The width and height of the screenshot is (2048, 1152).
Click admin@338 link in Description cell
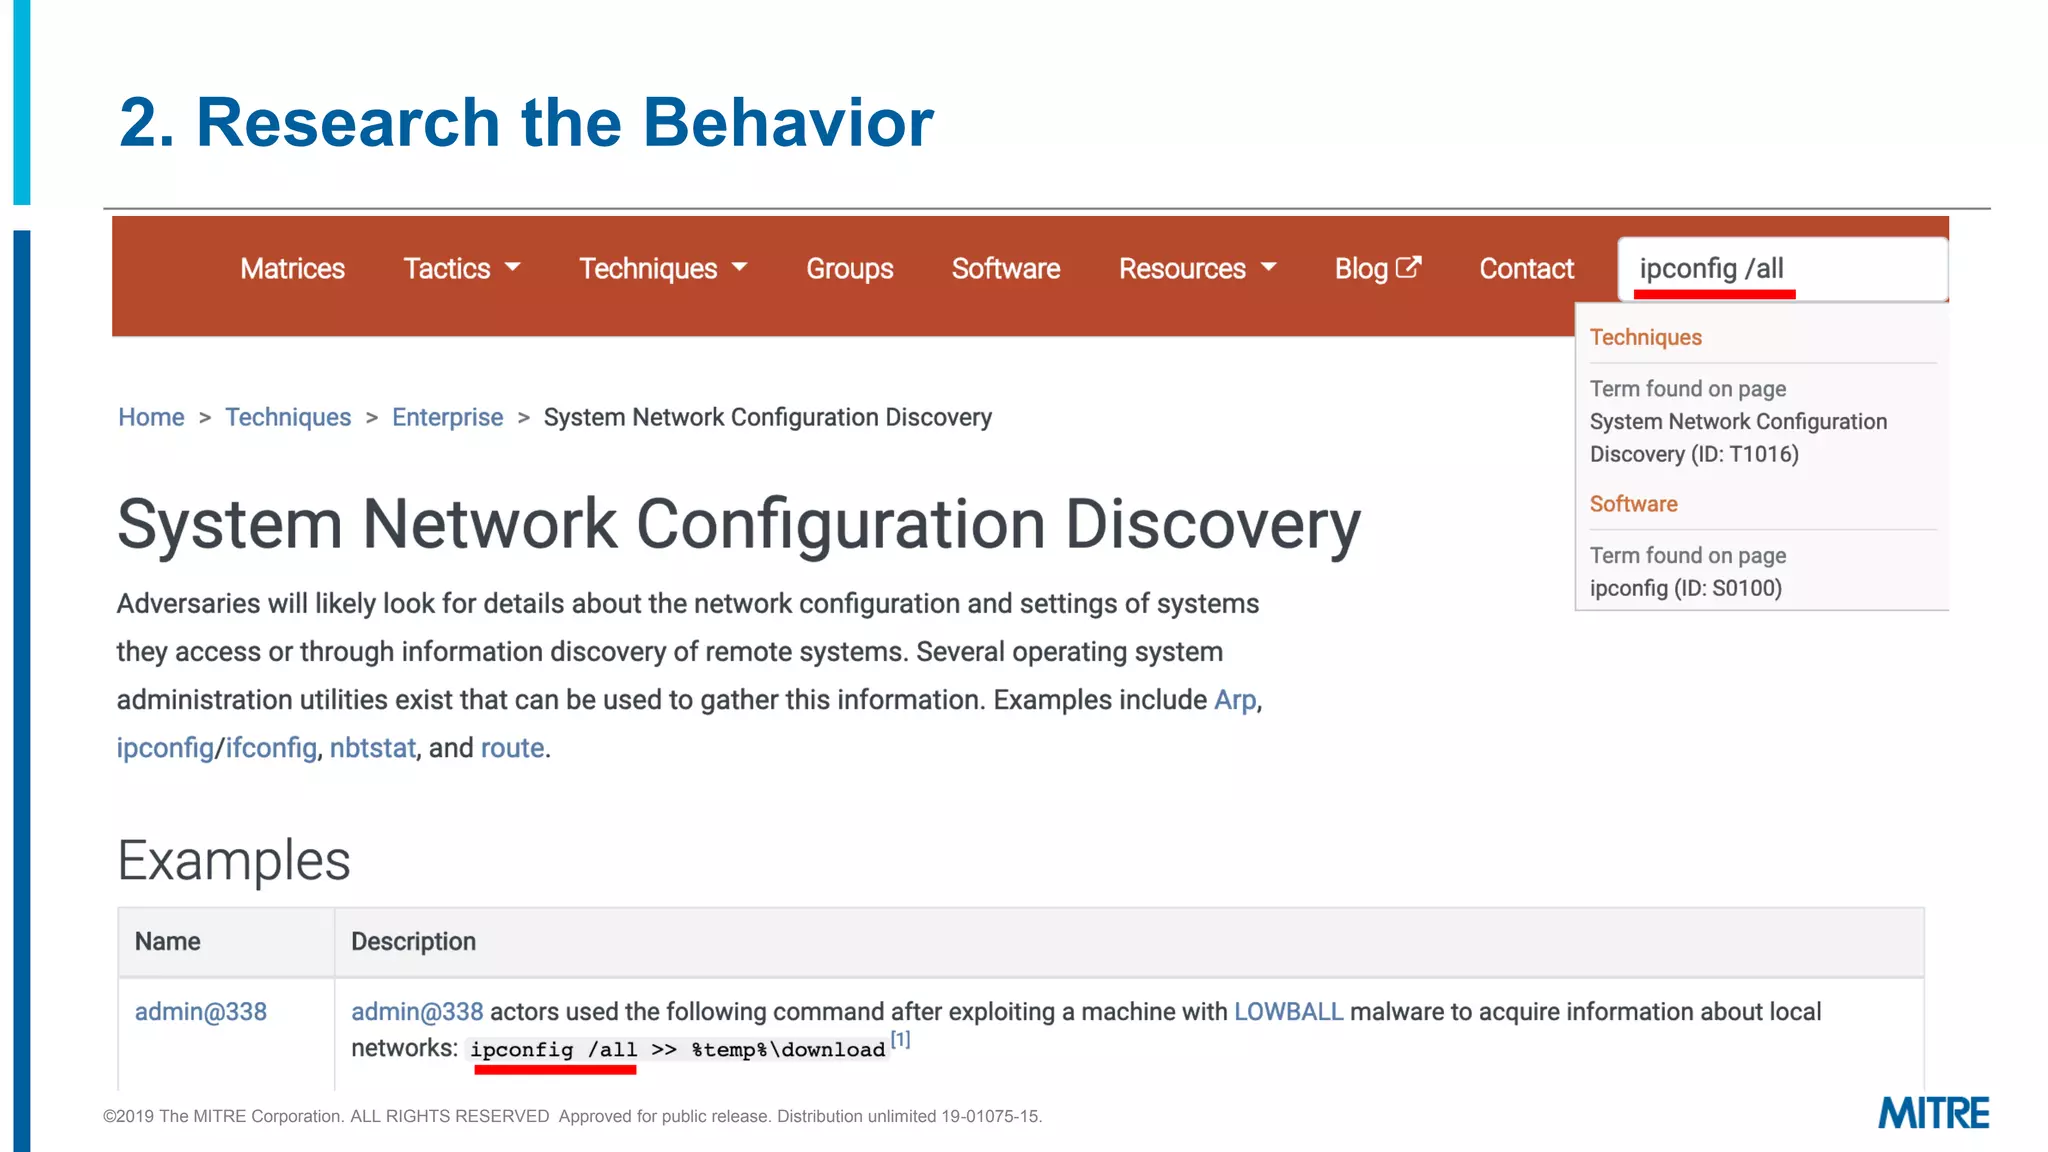pos(417,1012)
